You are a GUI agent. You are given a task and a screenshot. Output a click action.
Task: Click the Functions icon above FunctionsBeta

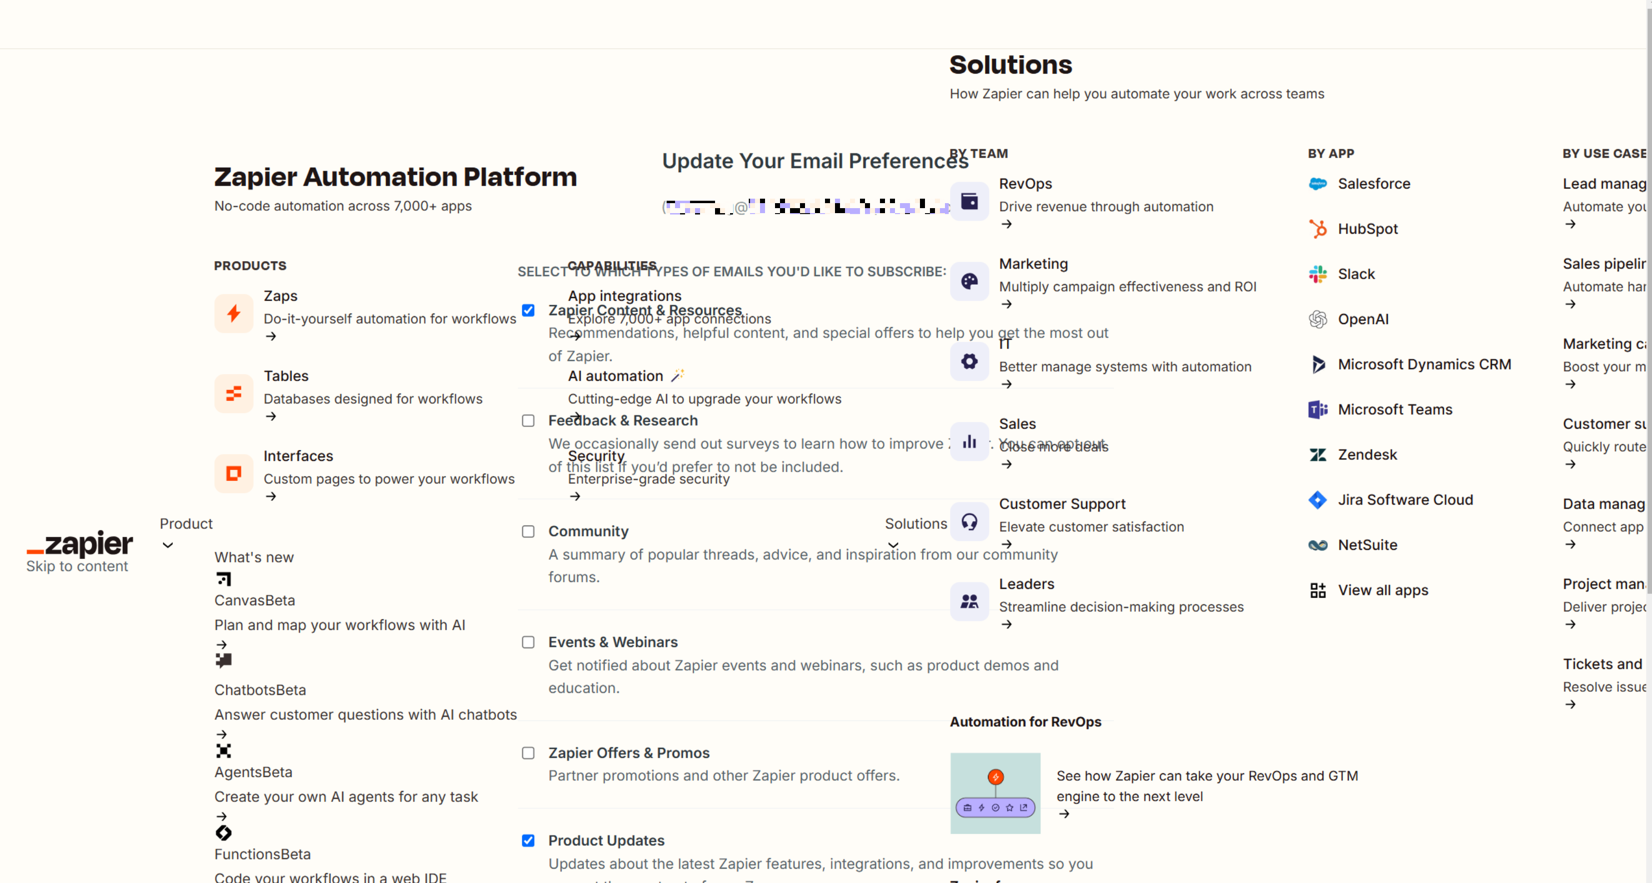(223, 833)
